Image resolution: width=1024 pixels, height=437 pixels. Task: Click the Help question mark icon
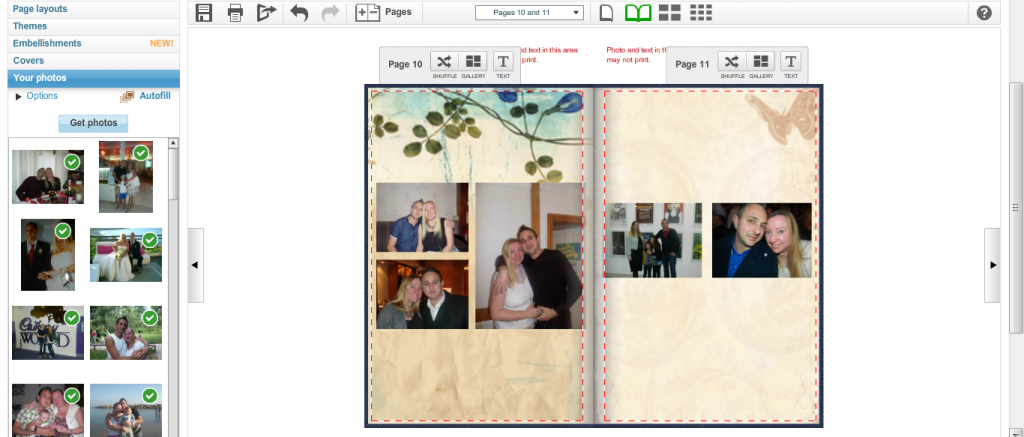point(984,13)
